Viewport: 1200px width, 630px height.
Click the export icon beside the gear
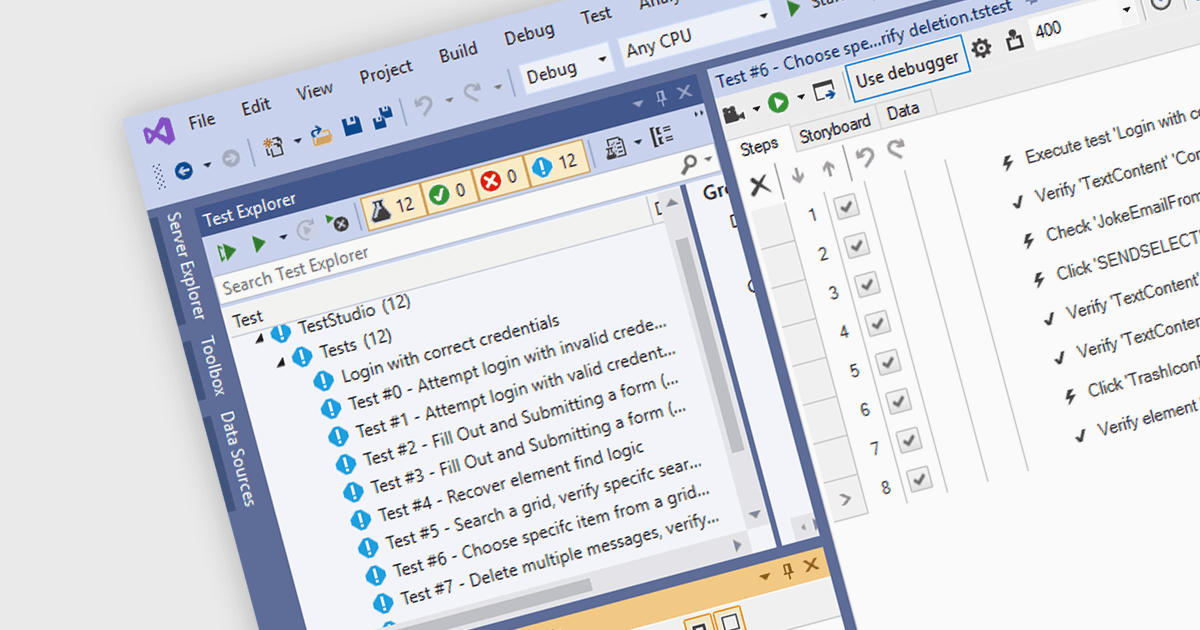(x=1016, y=41)
